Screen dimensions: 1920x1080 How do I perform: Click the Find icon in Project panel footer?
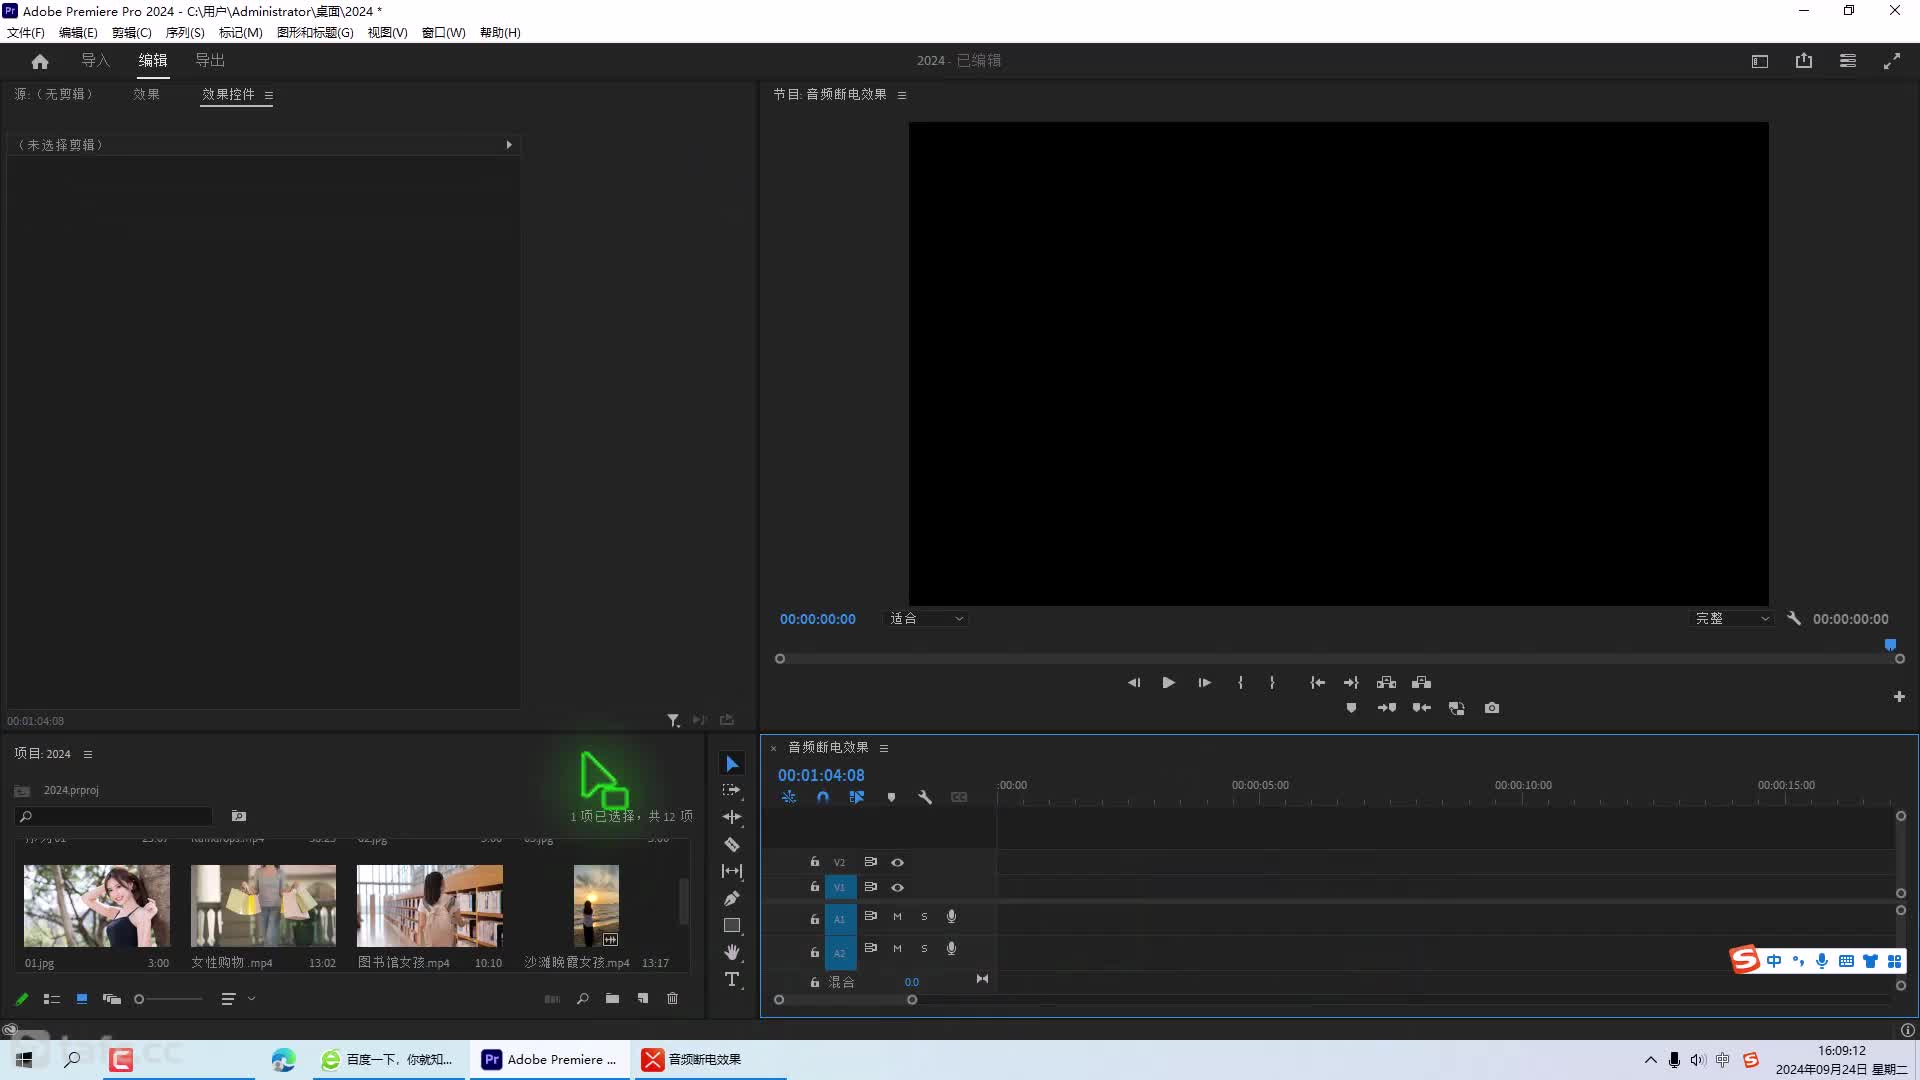583,999
